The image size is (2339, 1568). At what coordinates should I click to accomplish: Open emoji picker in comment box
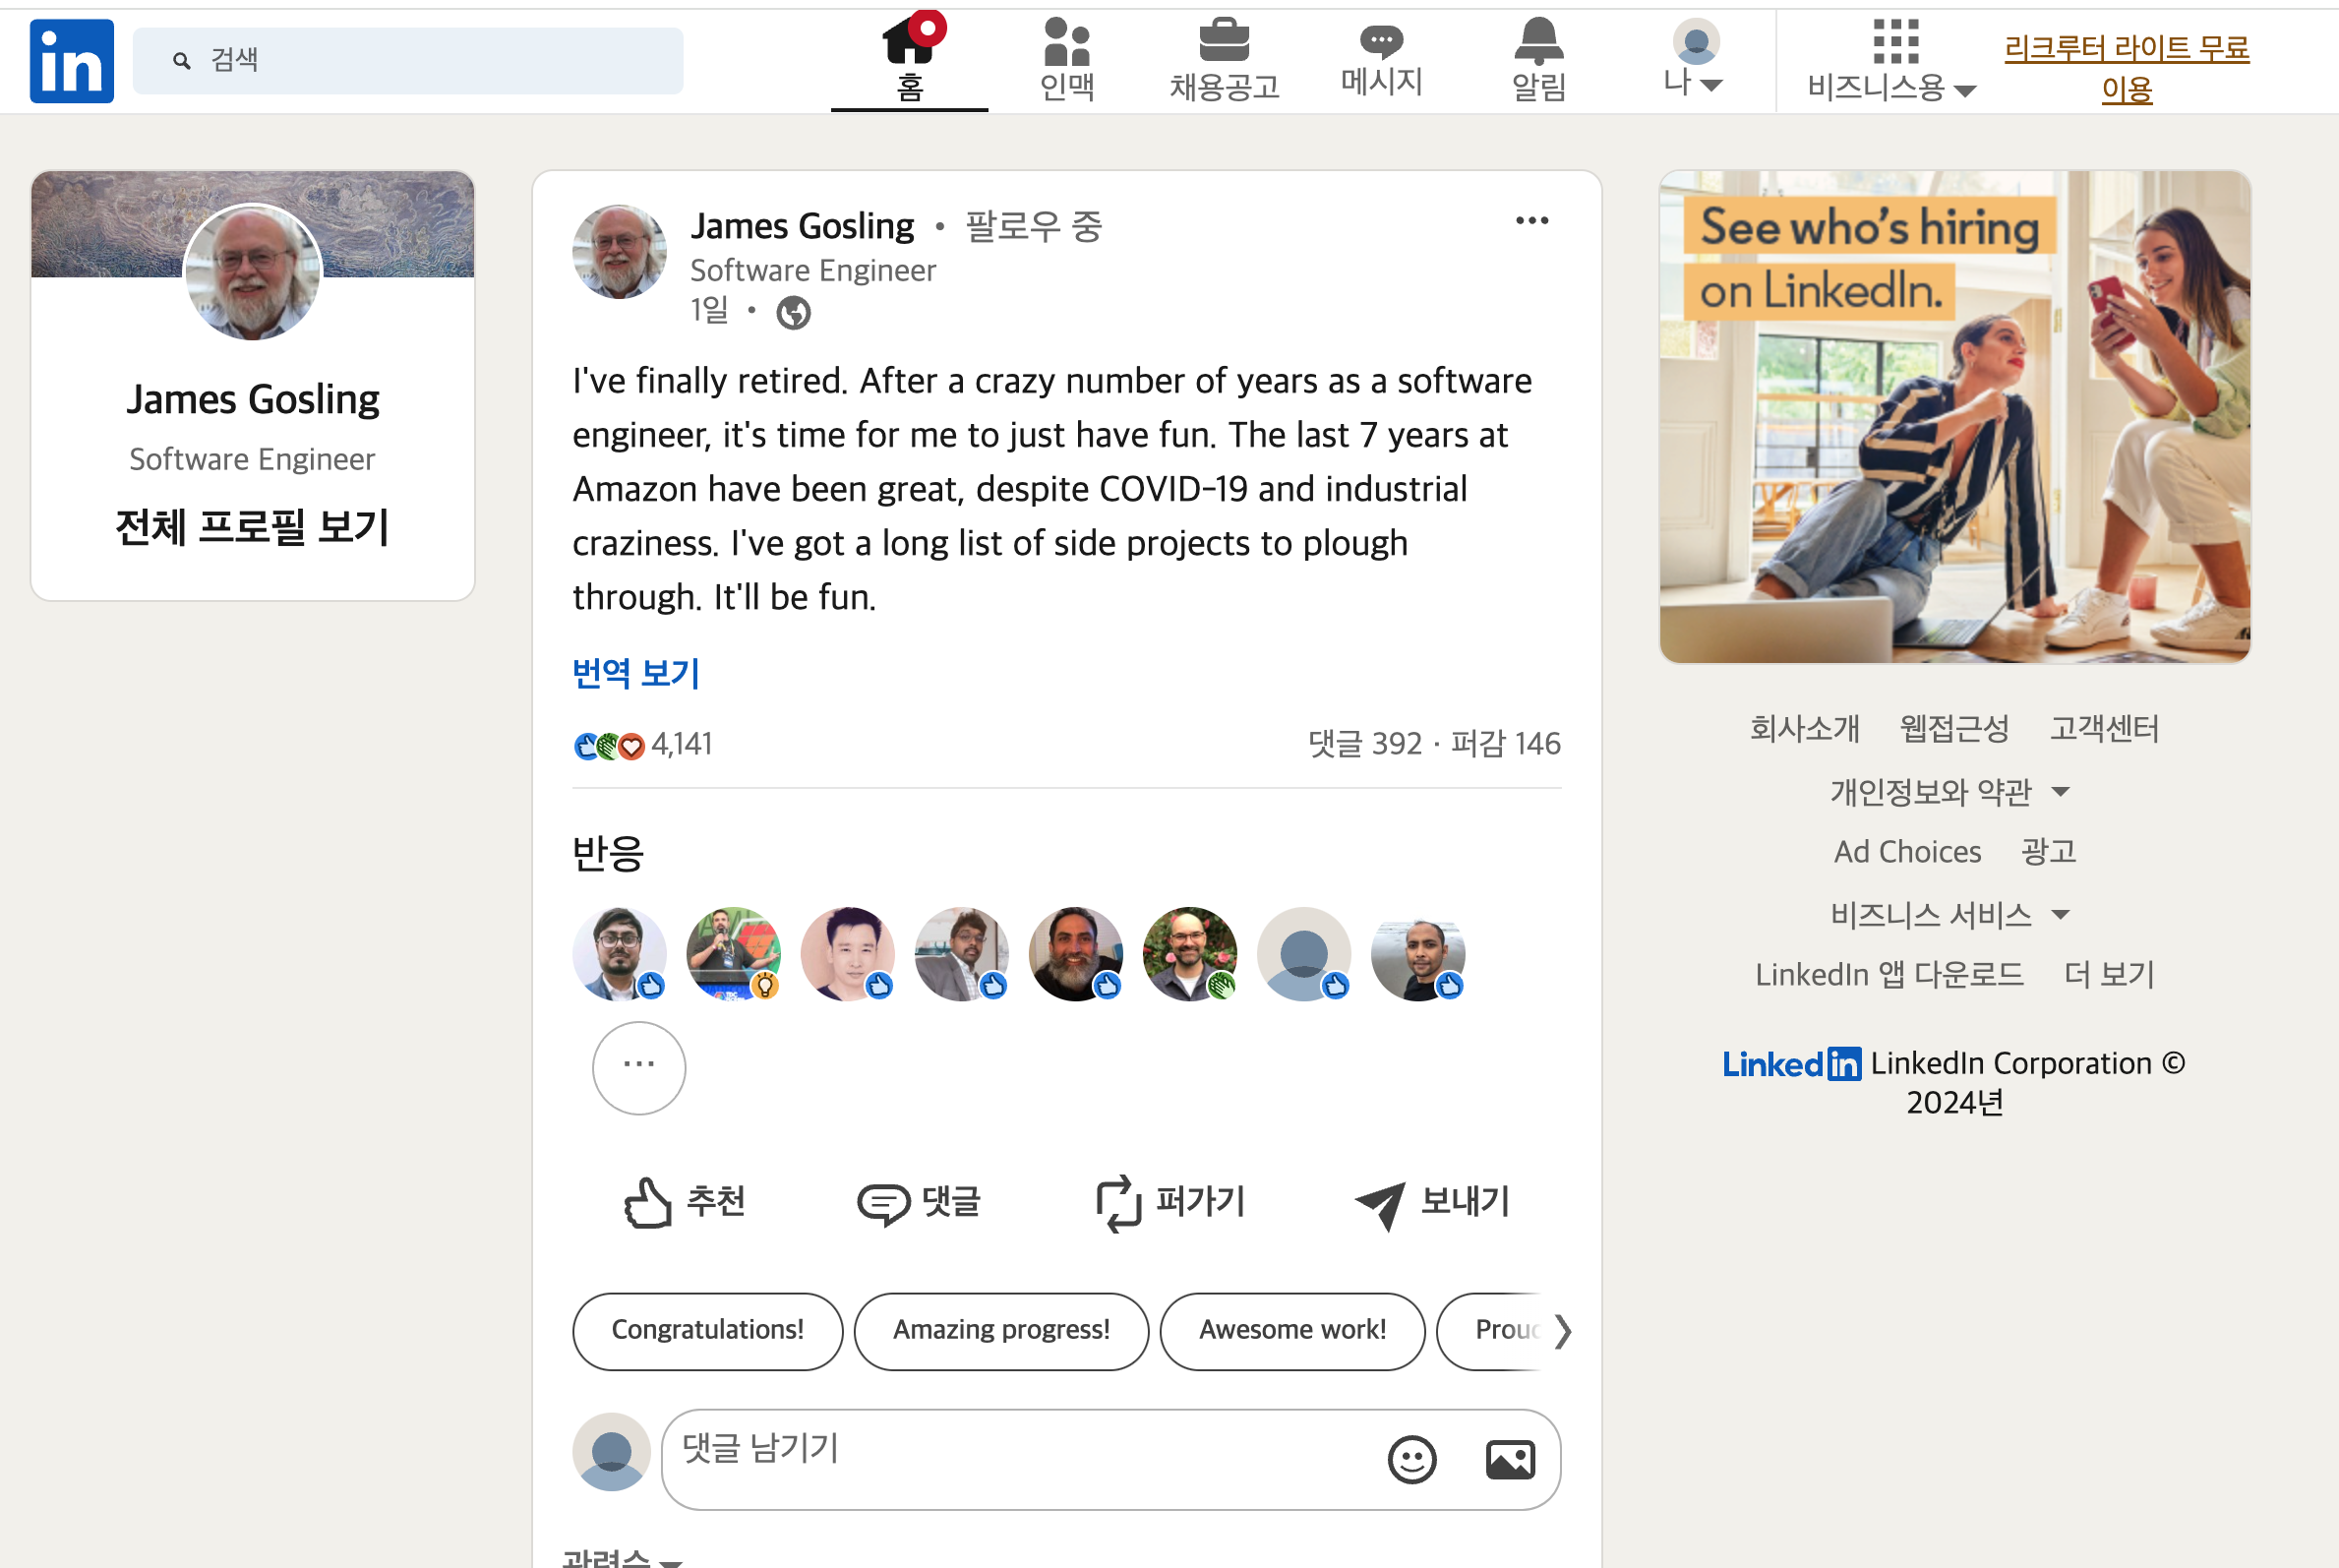tap(1411, 1460)
